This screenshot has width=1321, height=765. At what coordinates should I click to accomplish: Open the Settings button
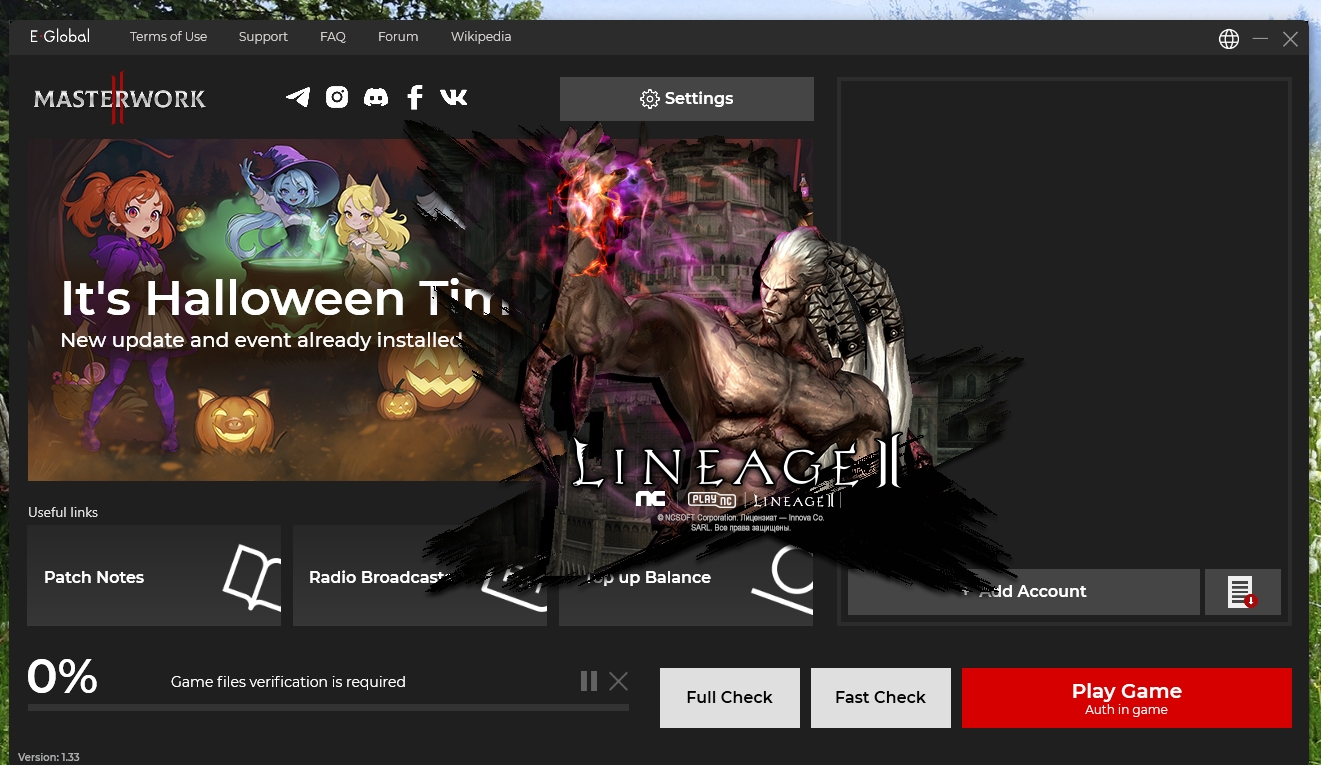[x=686, y=99]
